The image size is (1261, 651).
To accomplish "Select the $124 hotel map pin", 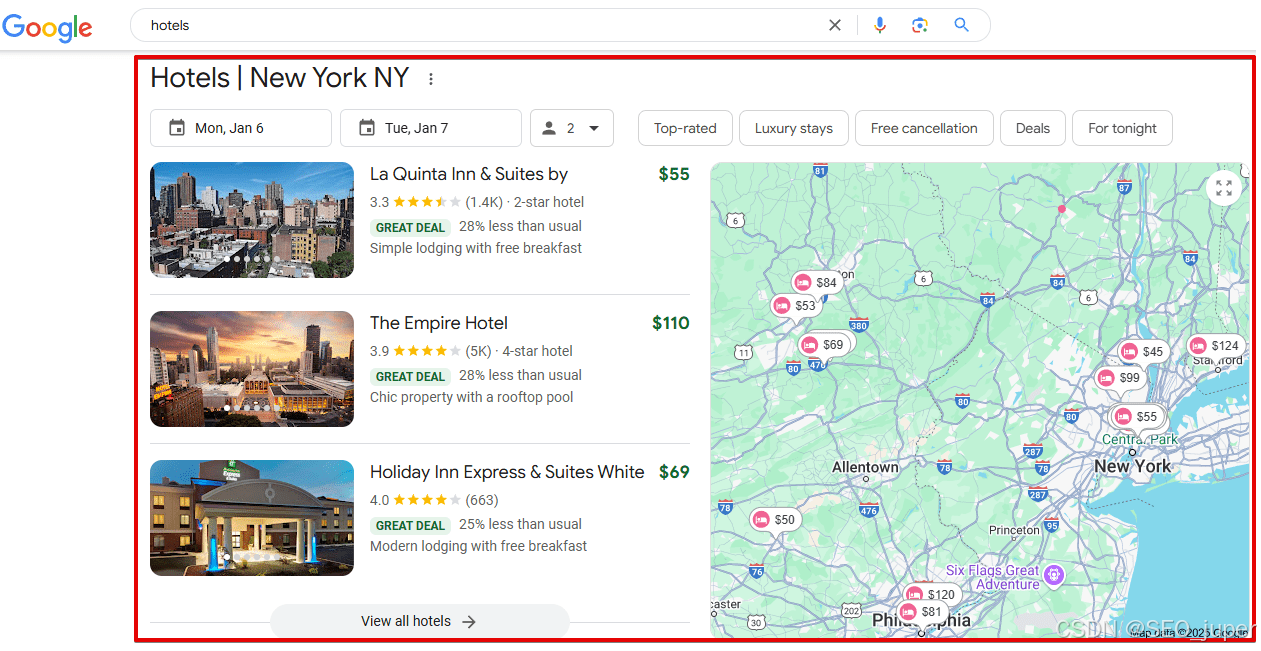I will (1215, 346).
